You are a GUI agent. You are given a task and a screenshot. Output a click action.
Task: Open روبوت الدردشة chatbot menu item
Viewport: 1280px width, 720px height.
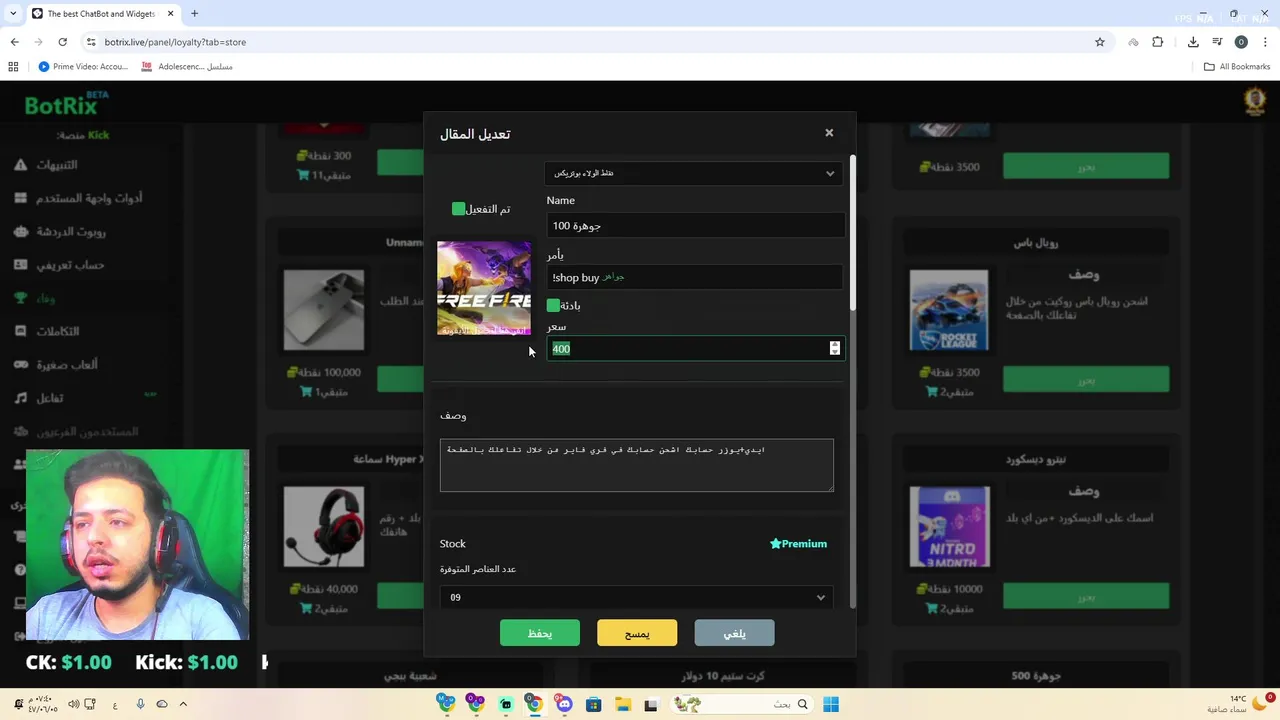click(x=71, y=231)
